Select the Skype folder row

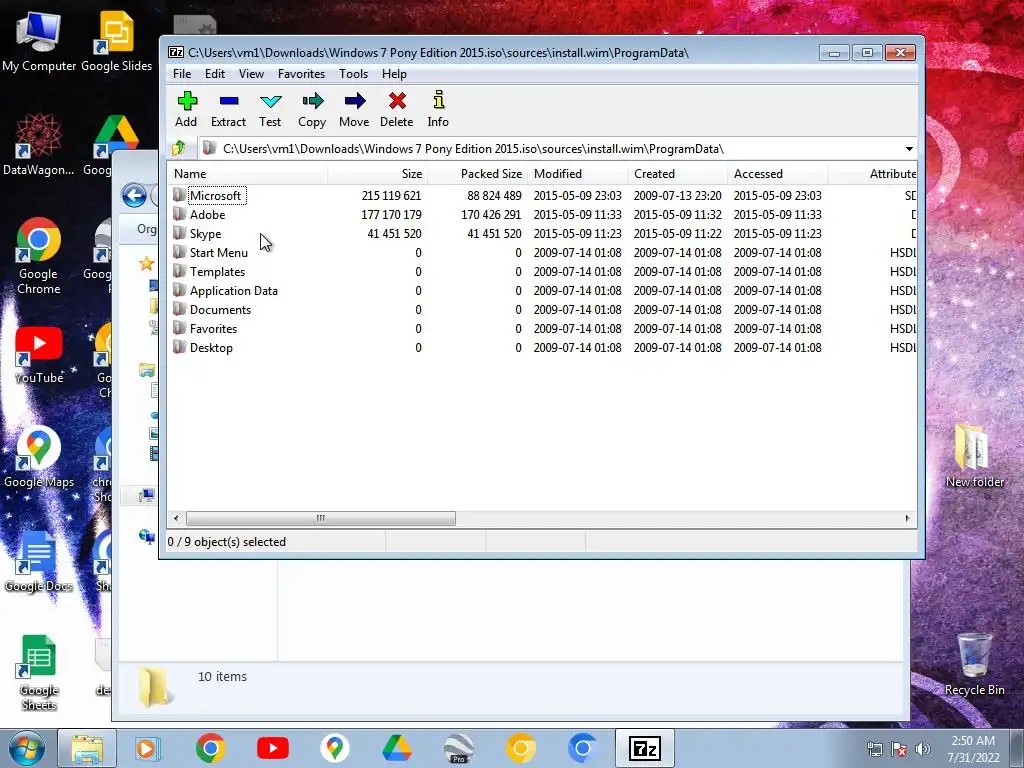(542, 233)
